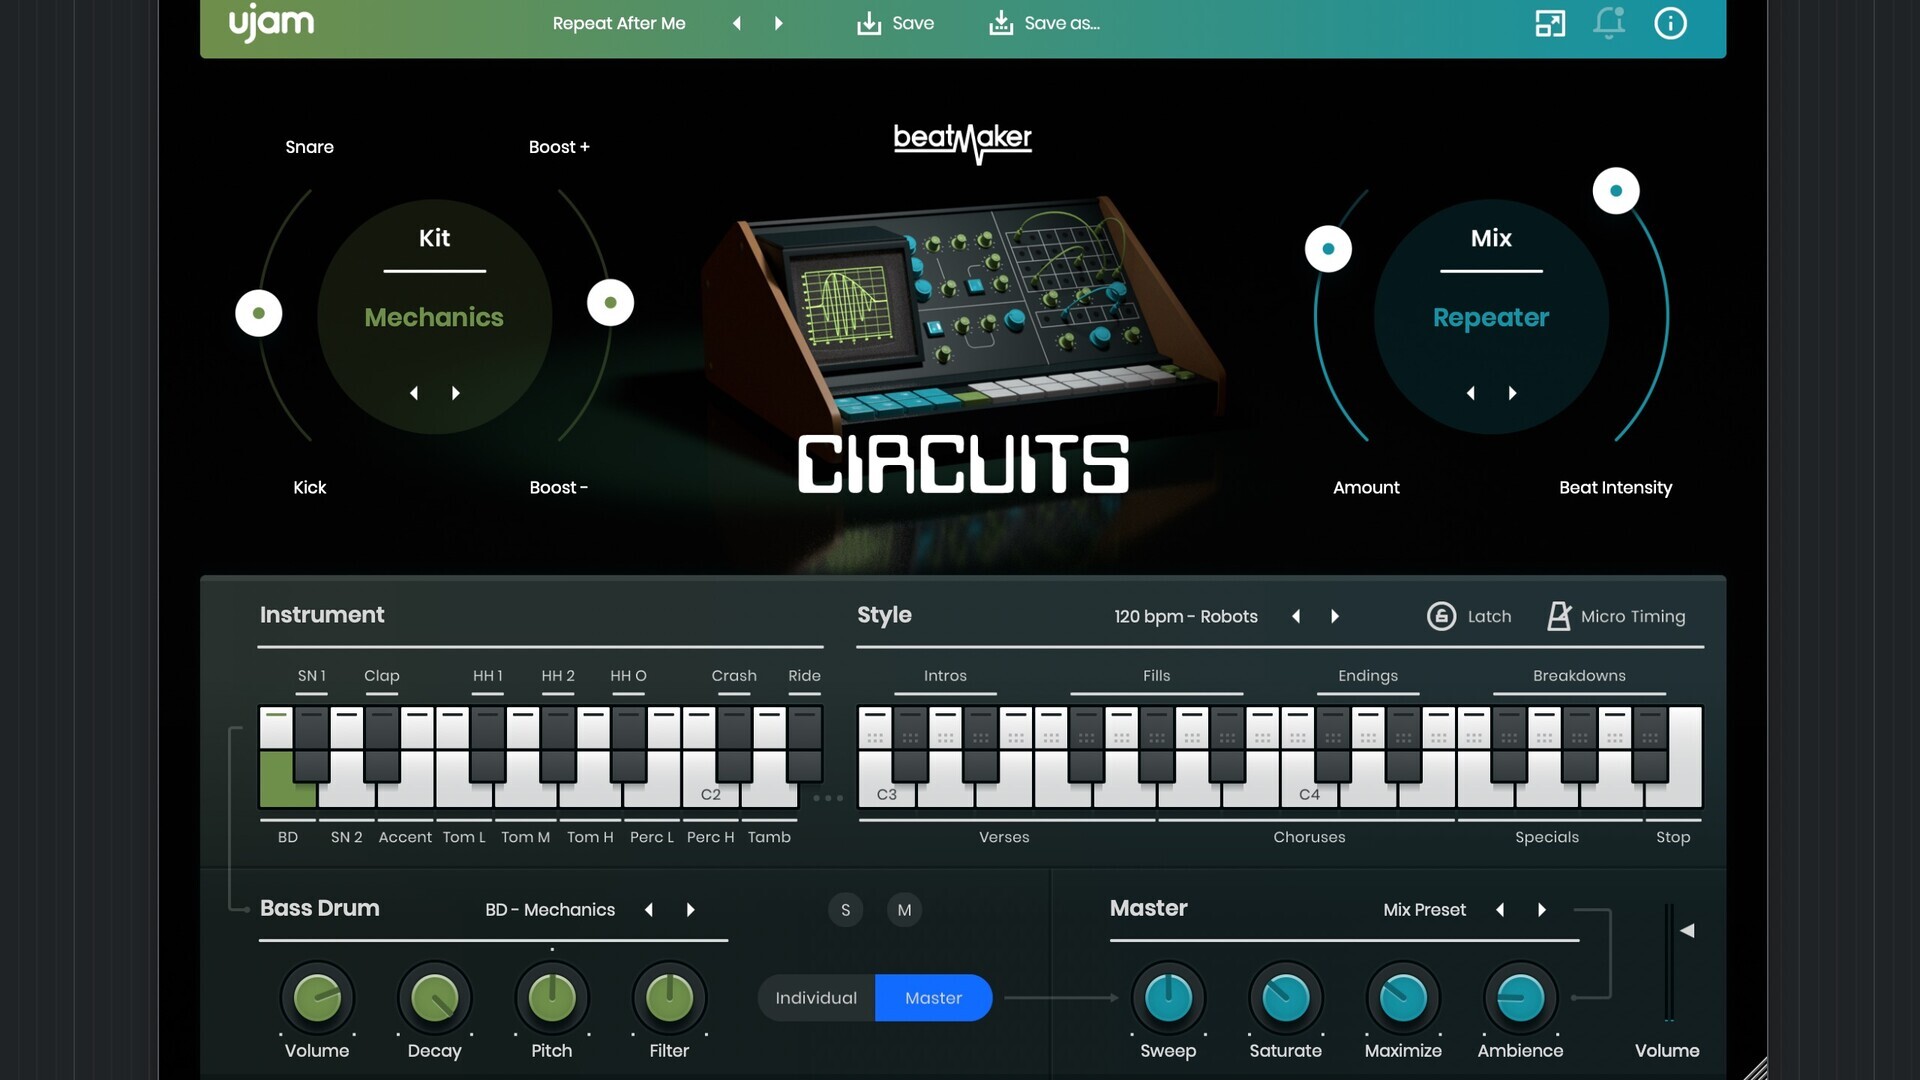Select next Mix arrow
The image size is (1920, 1080).
(x=1513, y=393)
